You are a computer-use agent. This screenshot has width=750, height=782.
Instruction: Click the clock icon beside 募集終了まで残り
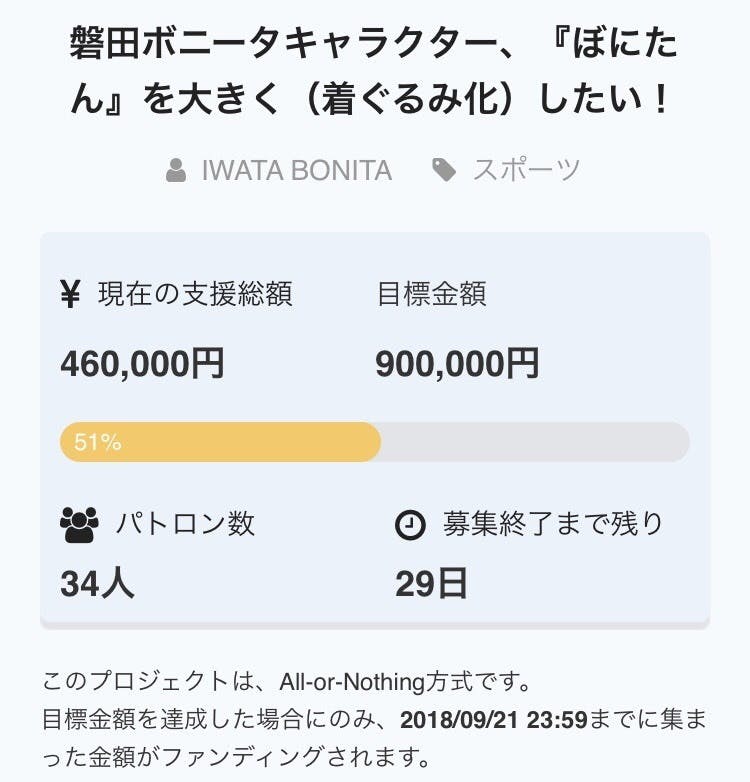coord(410,525)
